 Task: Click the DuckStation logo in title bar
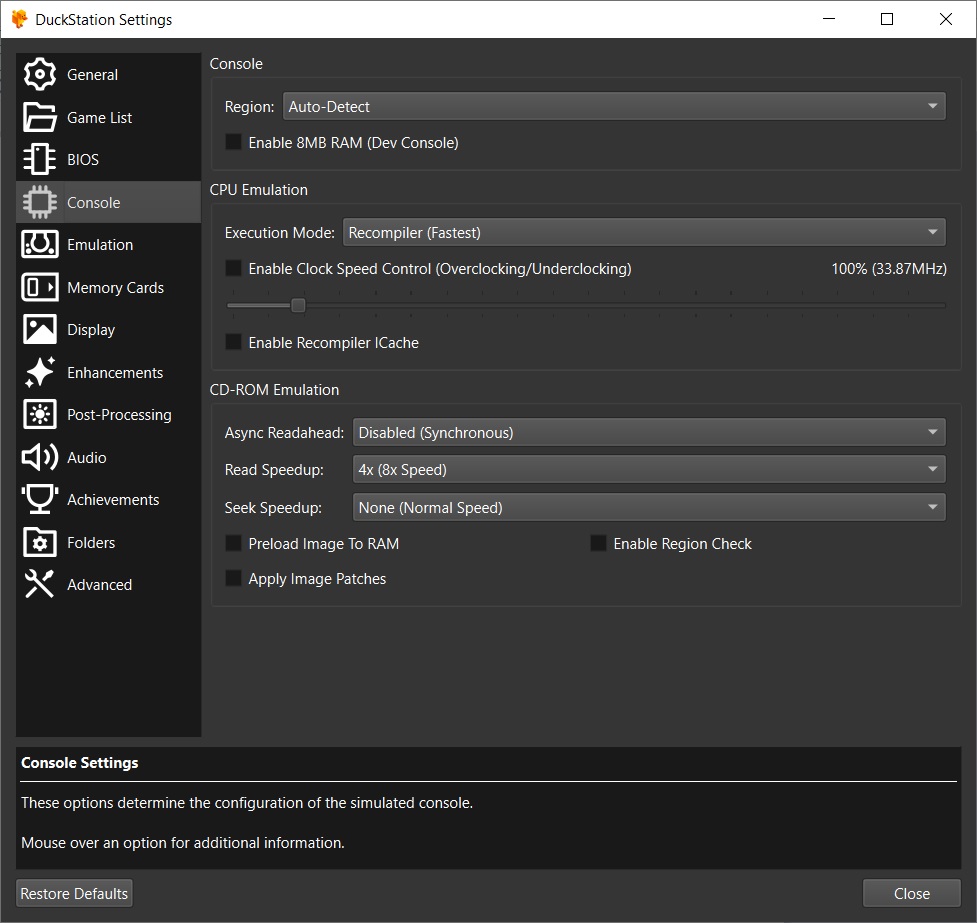[19, 19]
